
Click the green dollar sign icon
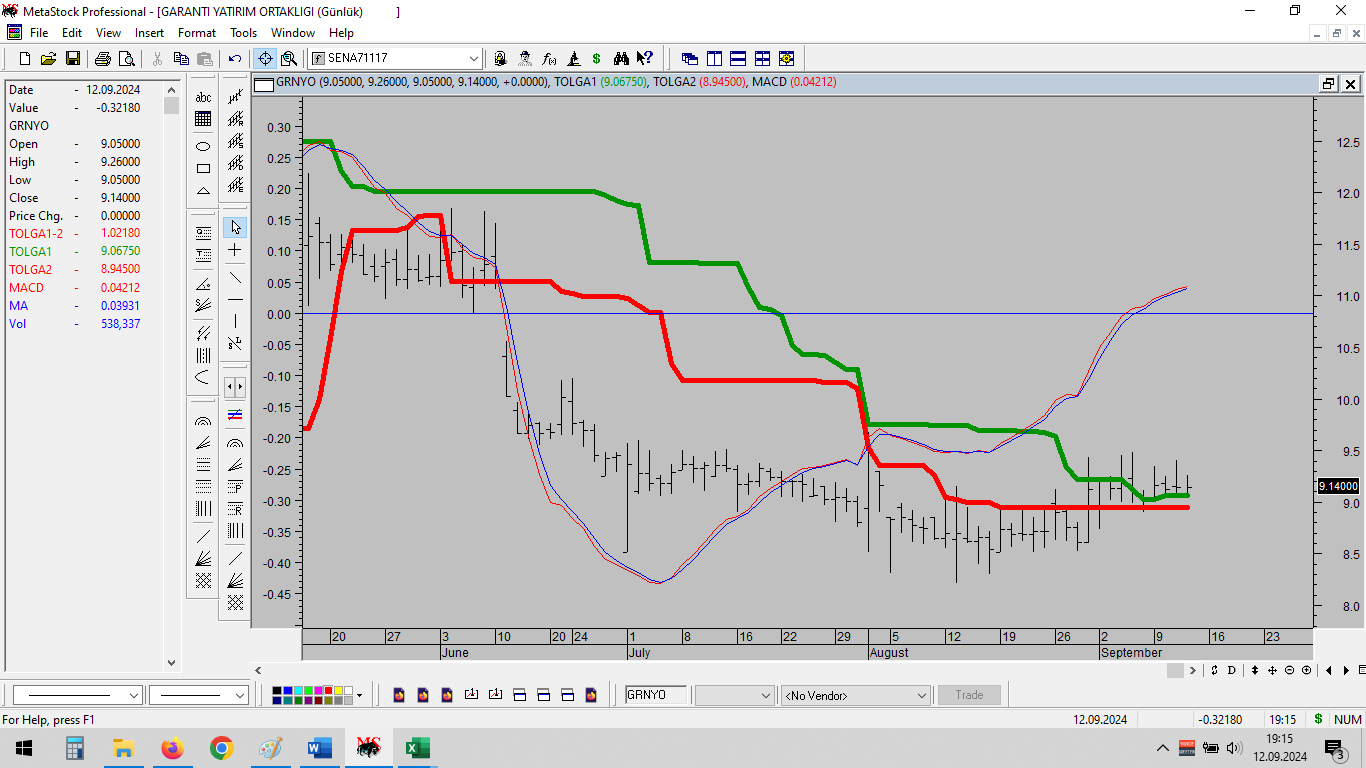coord(597,59)
